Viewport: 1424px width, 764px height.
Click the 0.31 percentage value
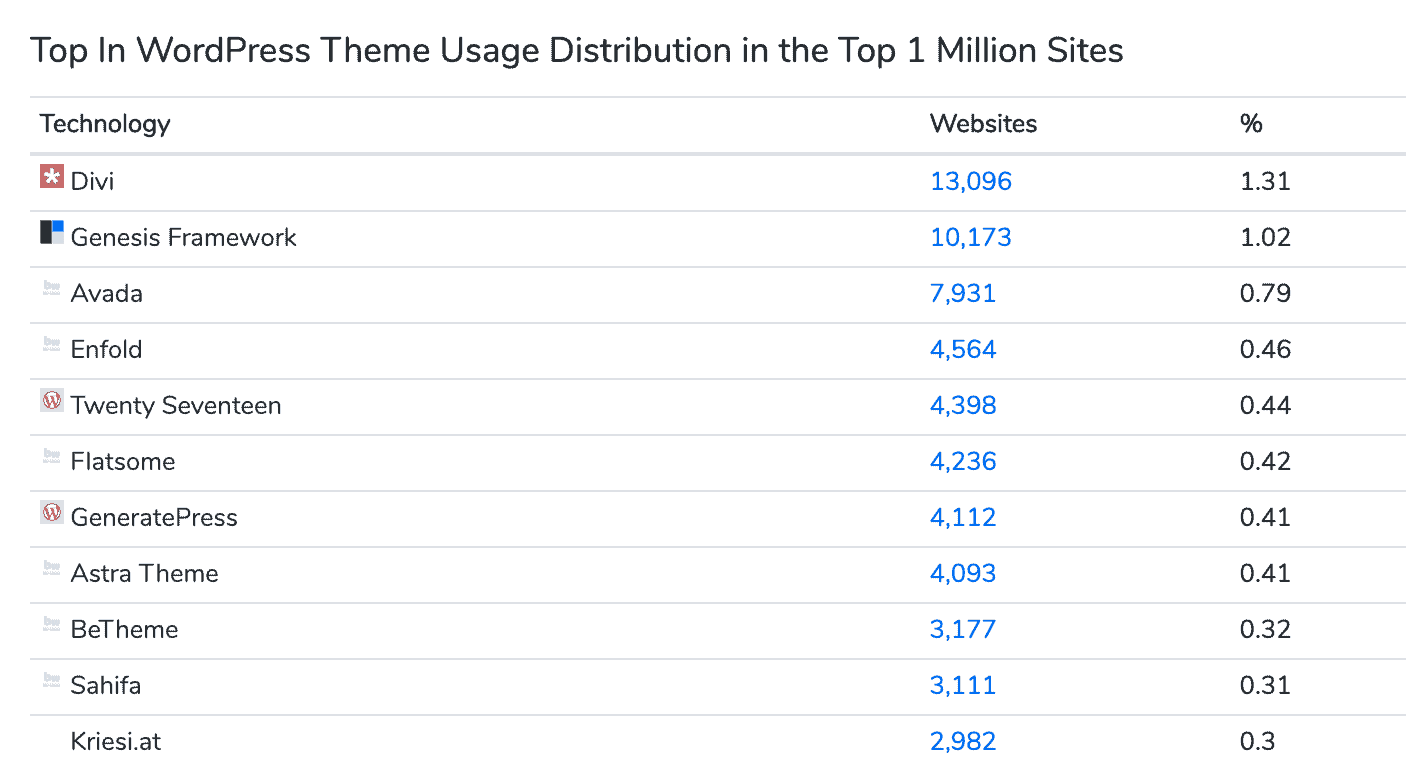pos(1265,685)
